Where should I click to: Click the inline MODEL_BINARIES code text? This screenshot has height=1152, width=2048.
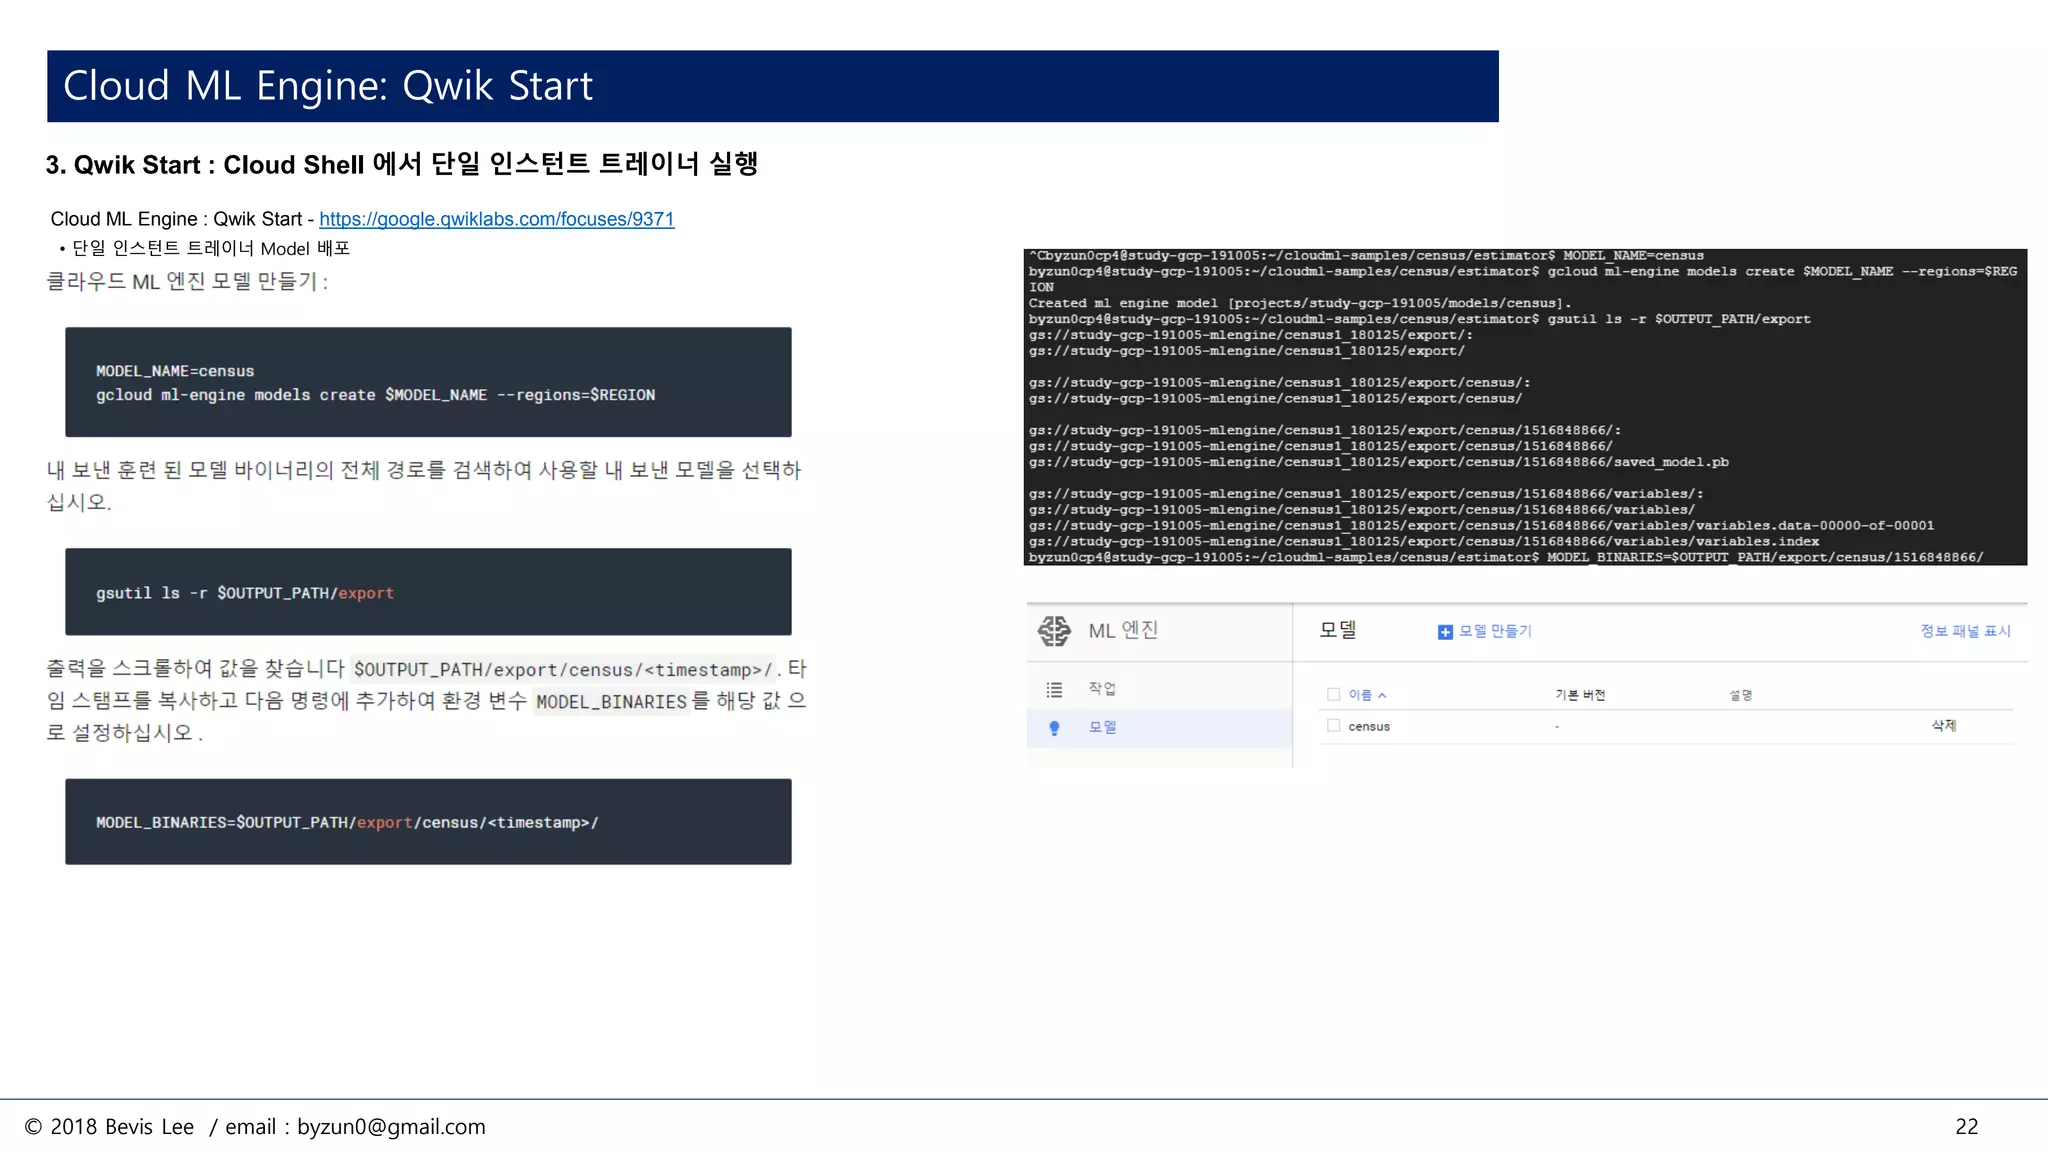tap(611, 702)
